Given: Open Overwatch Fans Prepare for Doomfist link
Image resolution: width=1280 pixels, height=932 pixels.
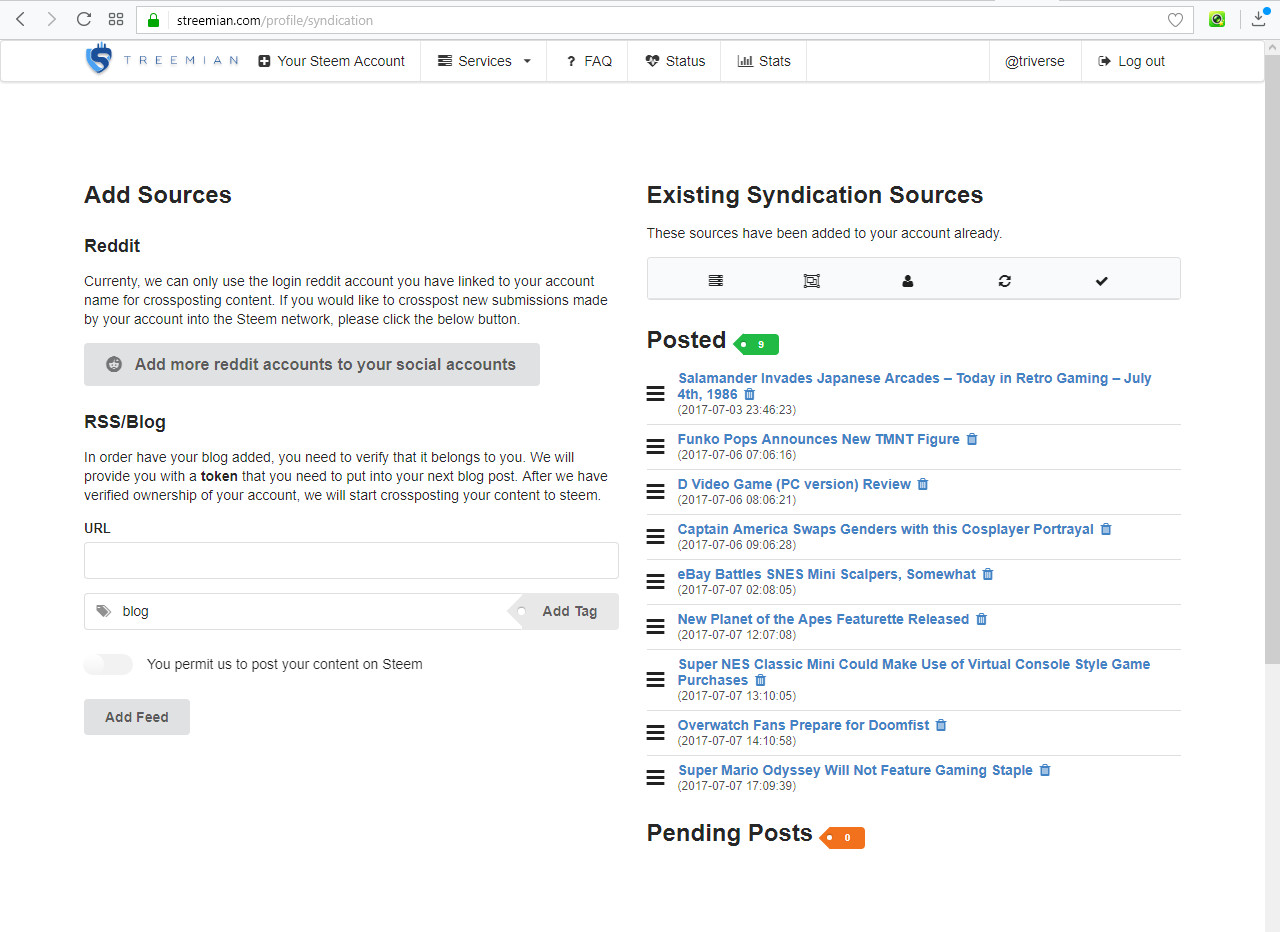Looking at the screenshot, I should click(803, 725).
